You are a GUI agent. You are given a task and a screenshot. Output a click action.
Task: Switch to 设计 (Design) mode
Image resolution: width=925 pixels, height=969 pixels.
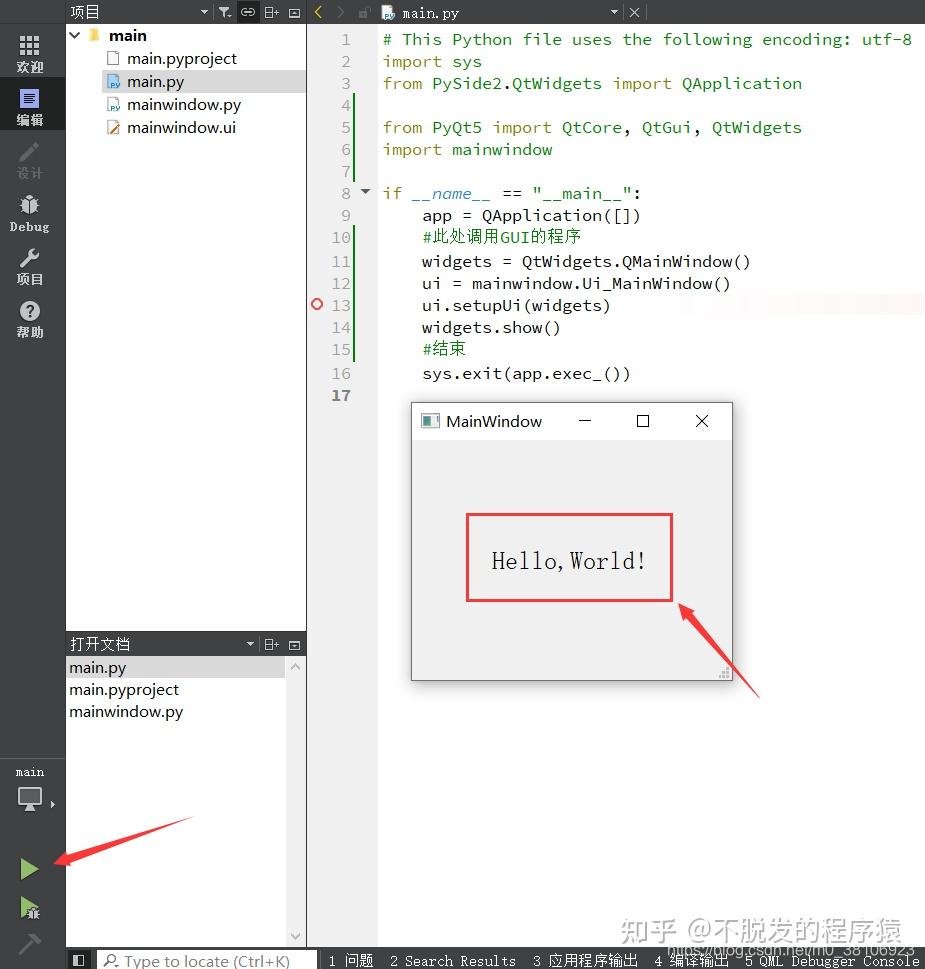30,160
